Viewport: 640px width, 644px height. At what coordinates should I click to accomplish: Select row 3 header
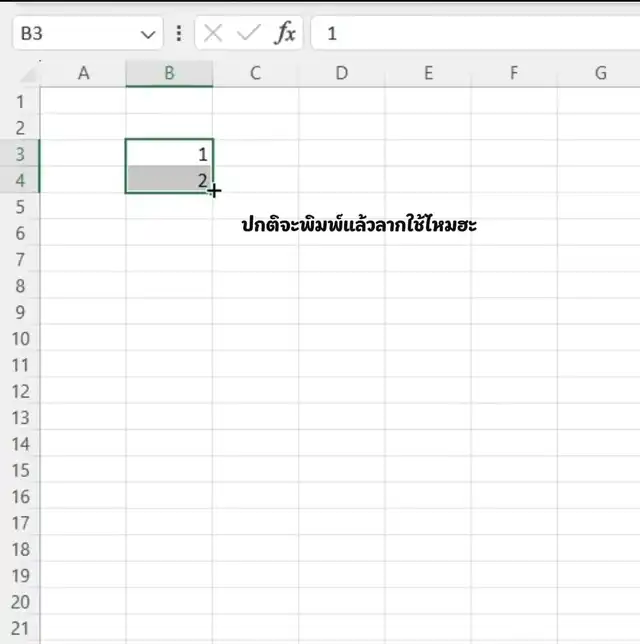click(20, 154)
